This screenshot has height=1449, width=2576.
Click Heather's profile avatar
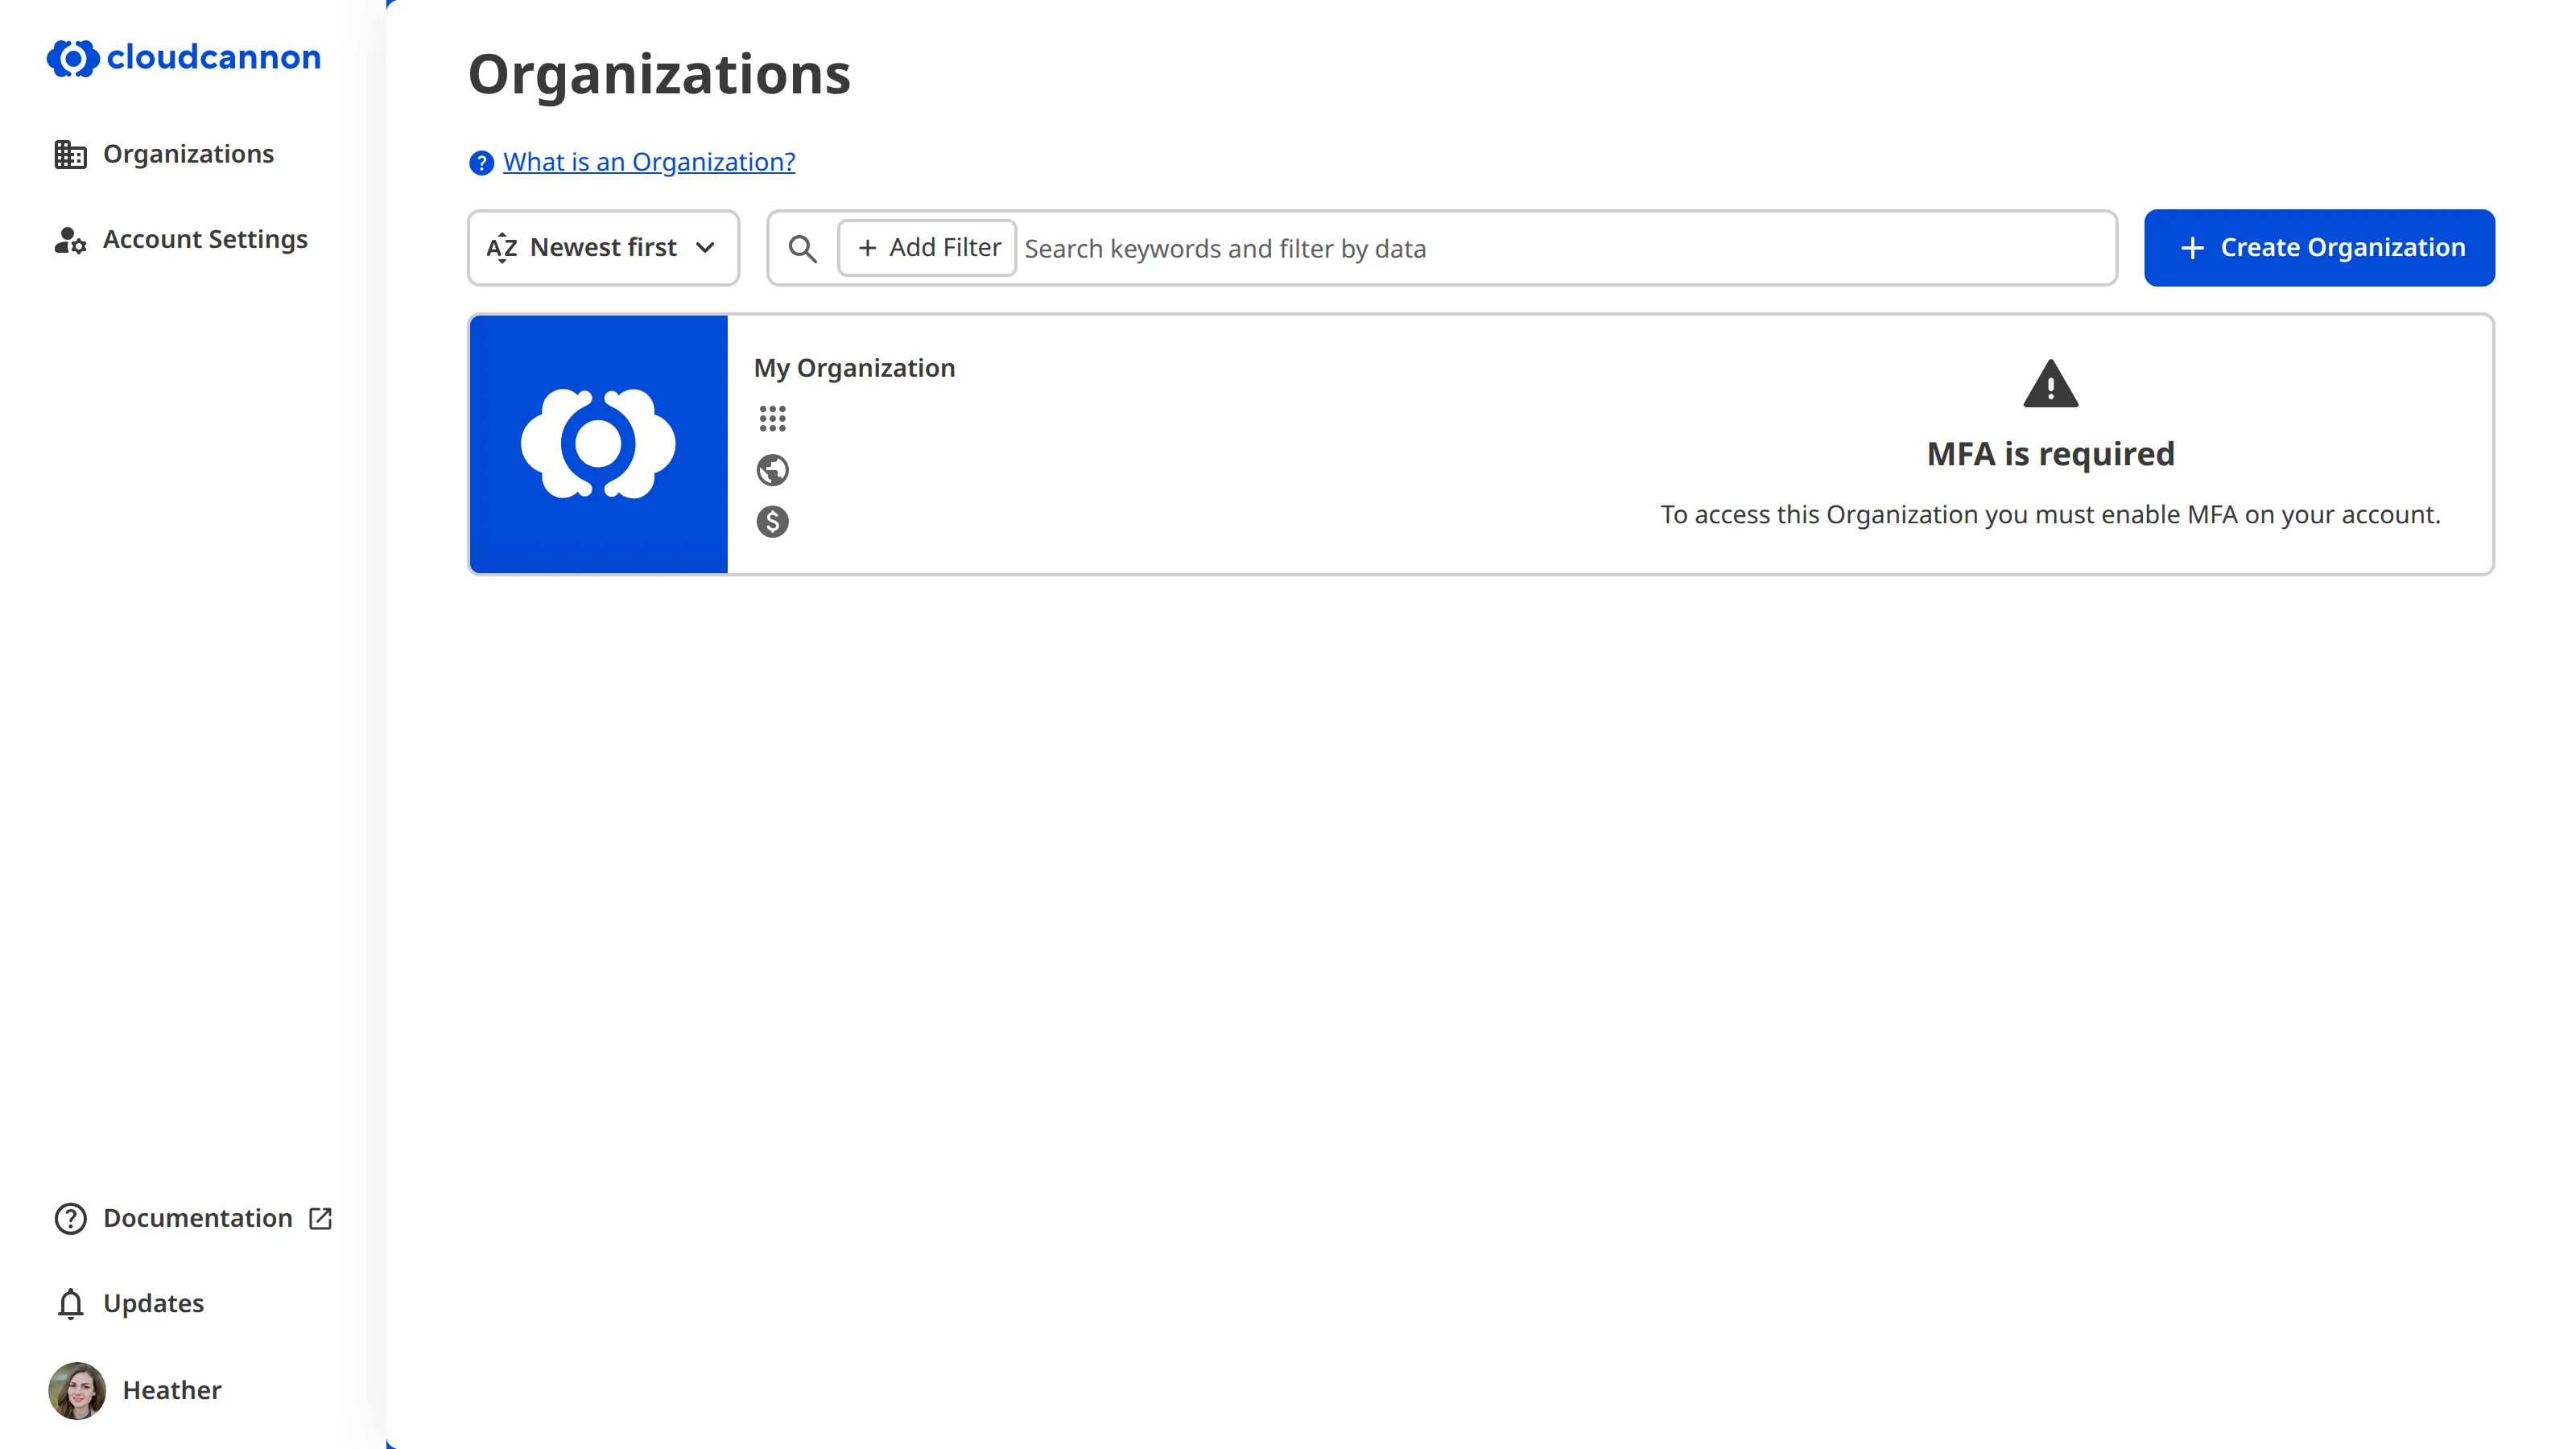click(77, 1390)
